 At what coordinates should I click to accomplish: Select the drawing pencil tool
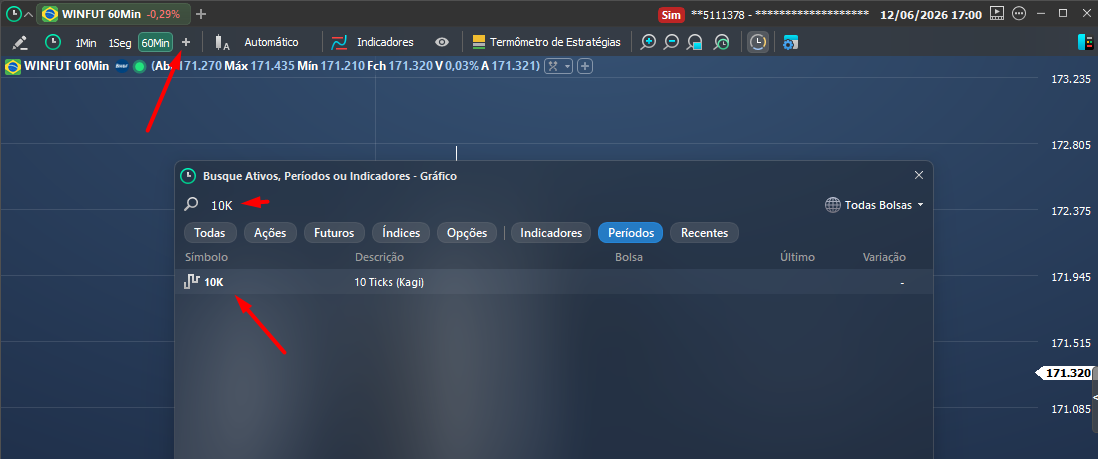[x=21, y=42]
